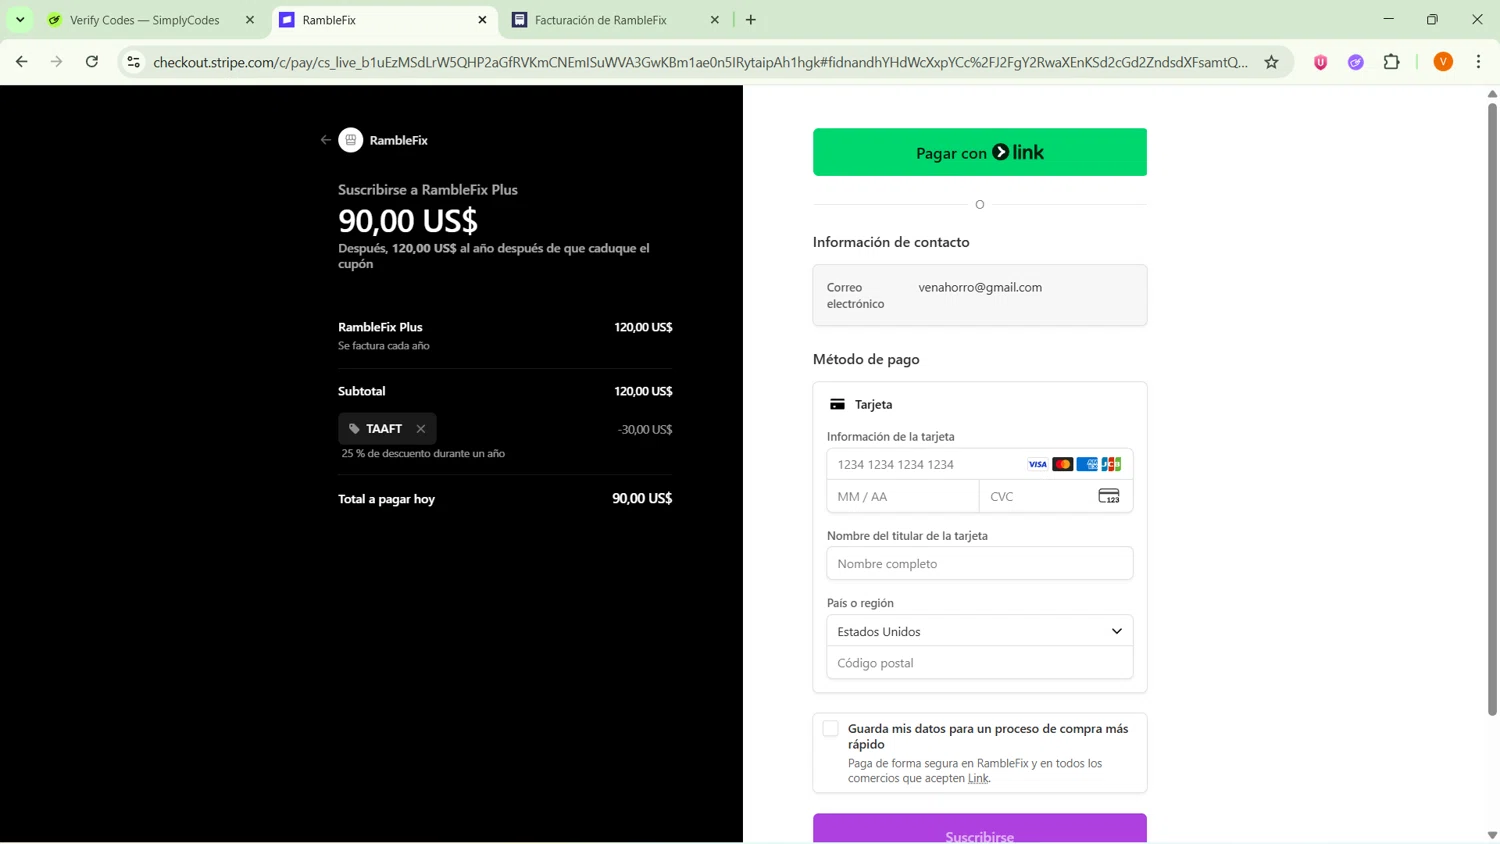Click the Información de contacto heading
The image size is (1500, 844).
tap(890, 242)
